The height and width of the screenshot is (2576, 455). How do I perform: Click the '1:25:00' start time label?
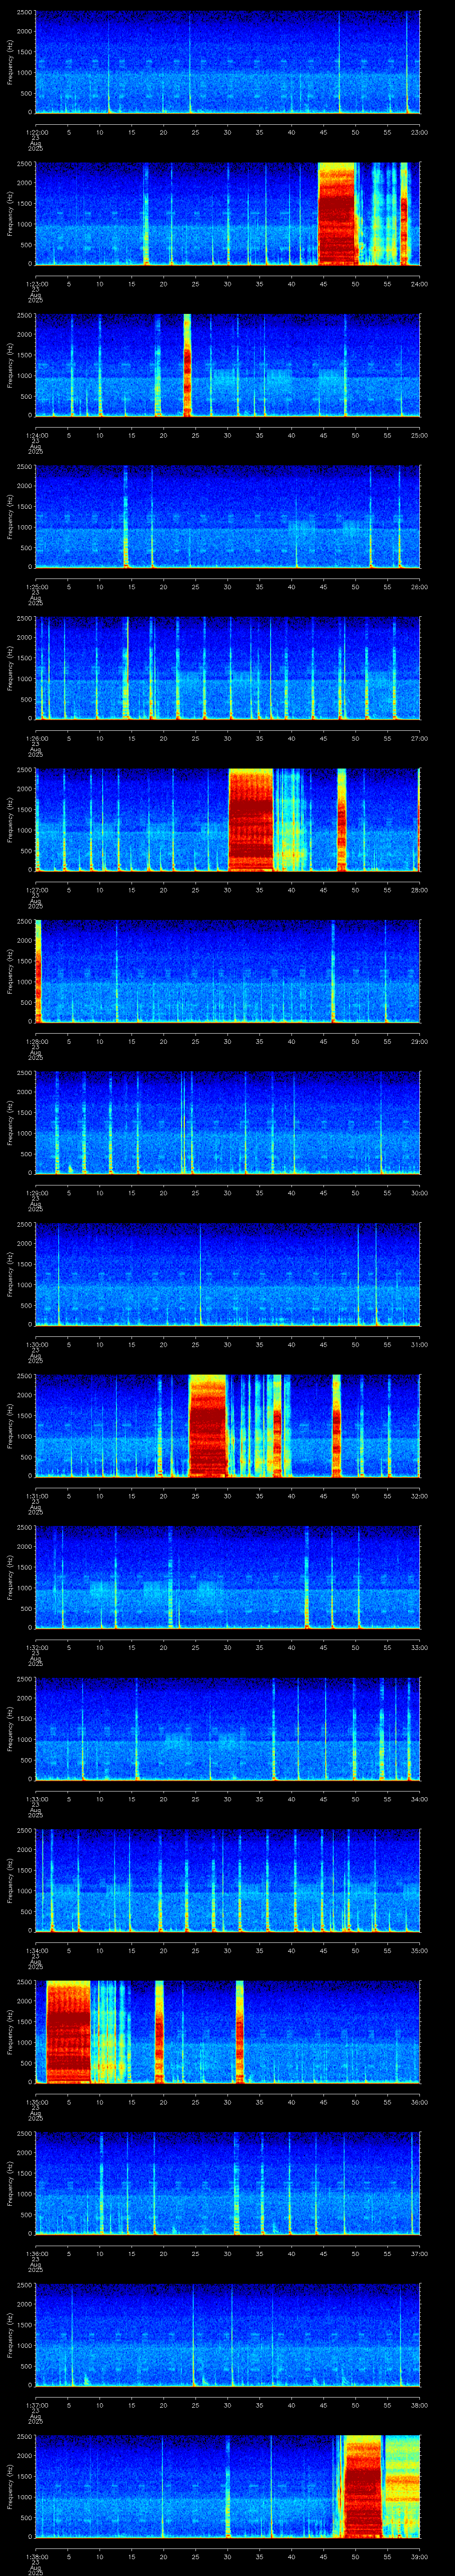coord(36,587)
